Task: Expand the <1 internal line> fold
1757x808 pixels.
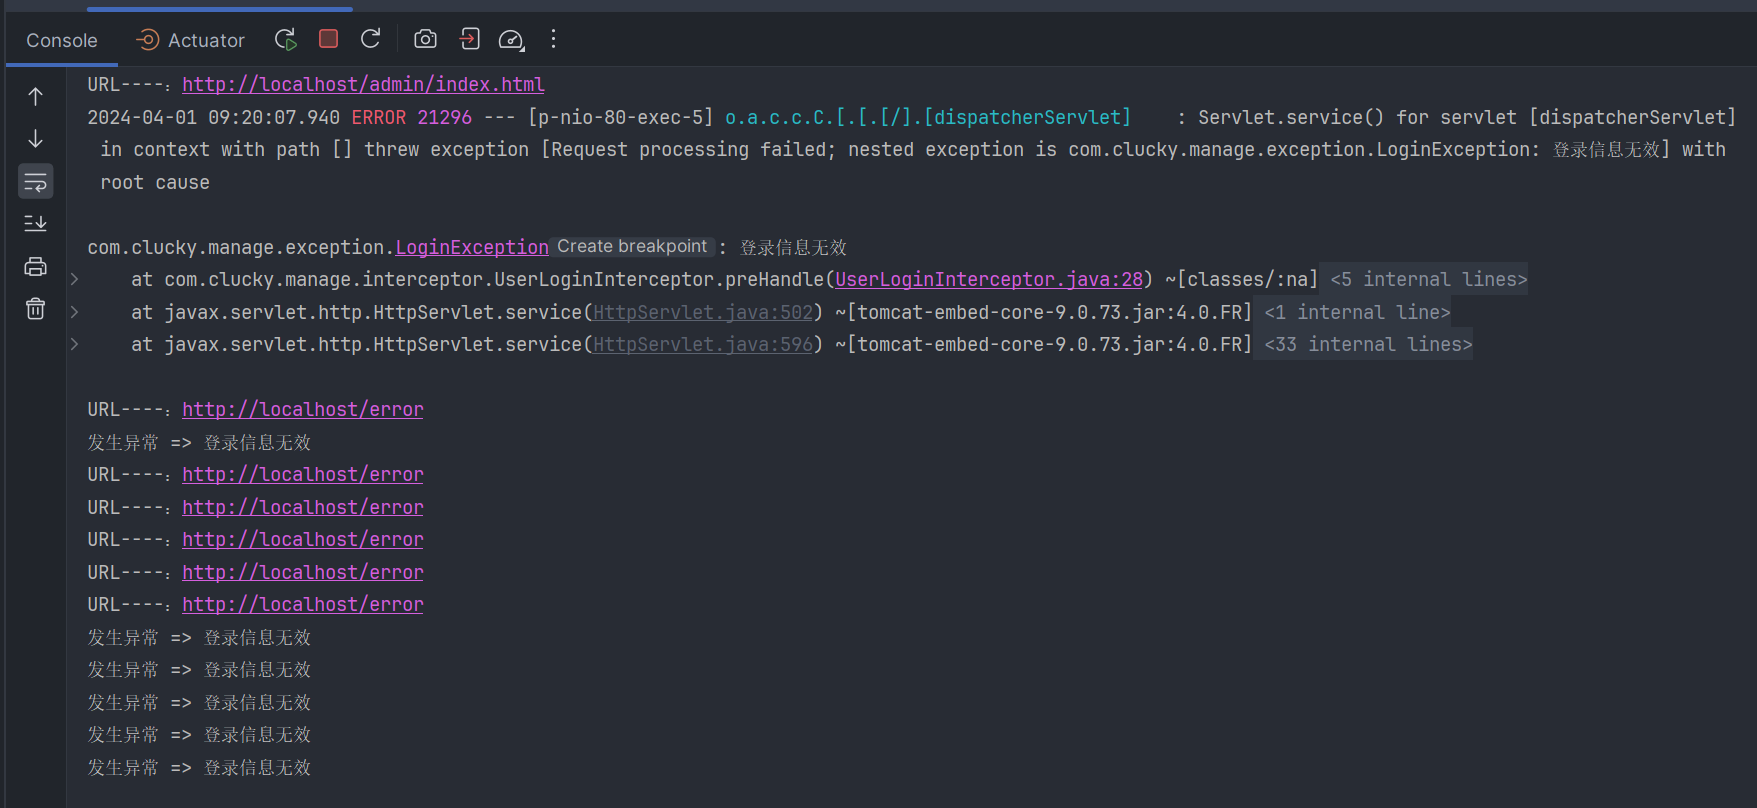Action: click(1357, 313)
